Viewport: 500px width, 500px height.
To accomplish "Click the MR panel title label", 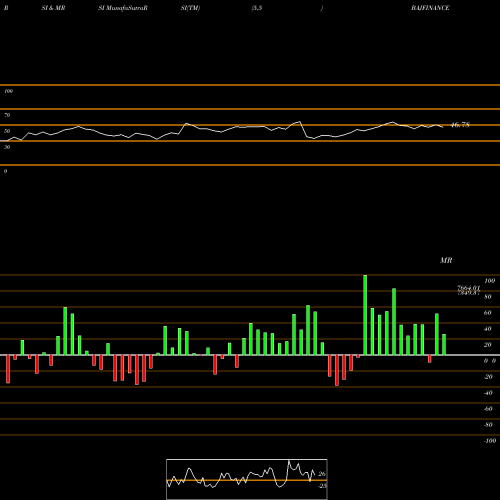I will 446,260.
